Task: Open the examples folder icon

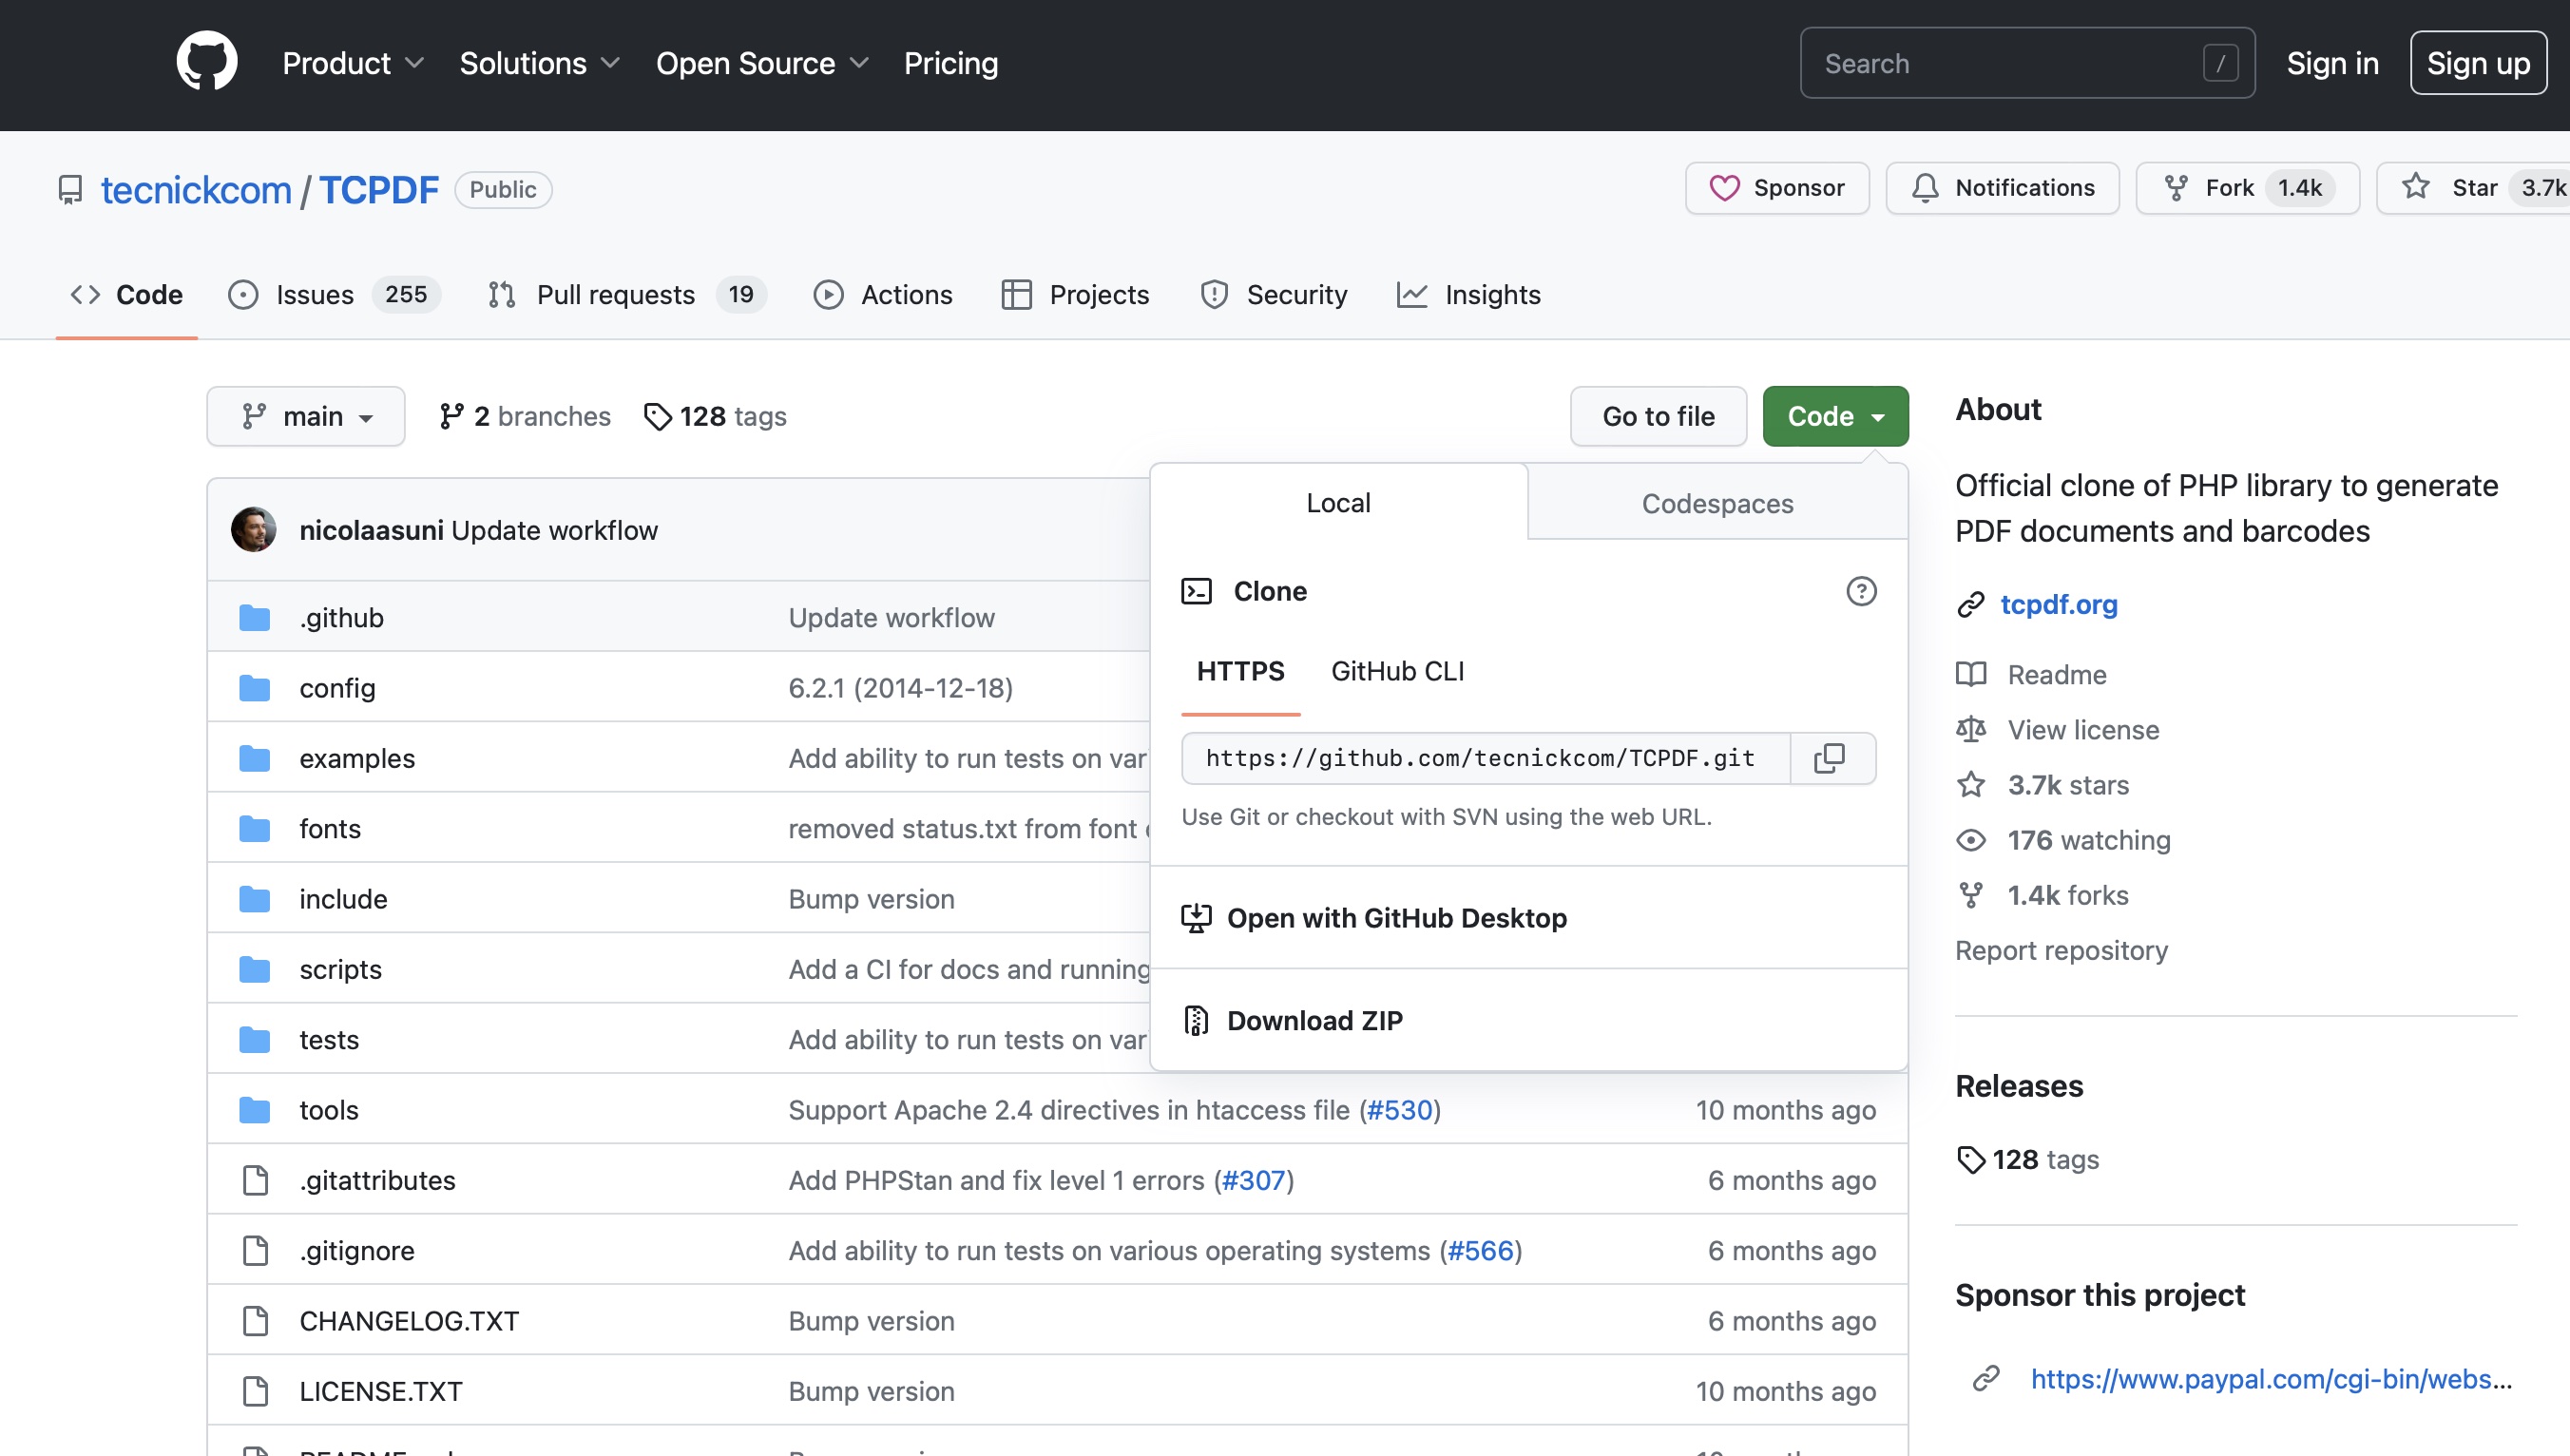Action: [x=255, y=758]
